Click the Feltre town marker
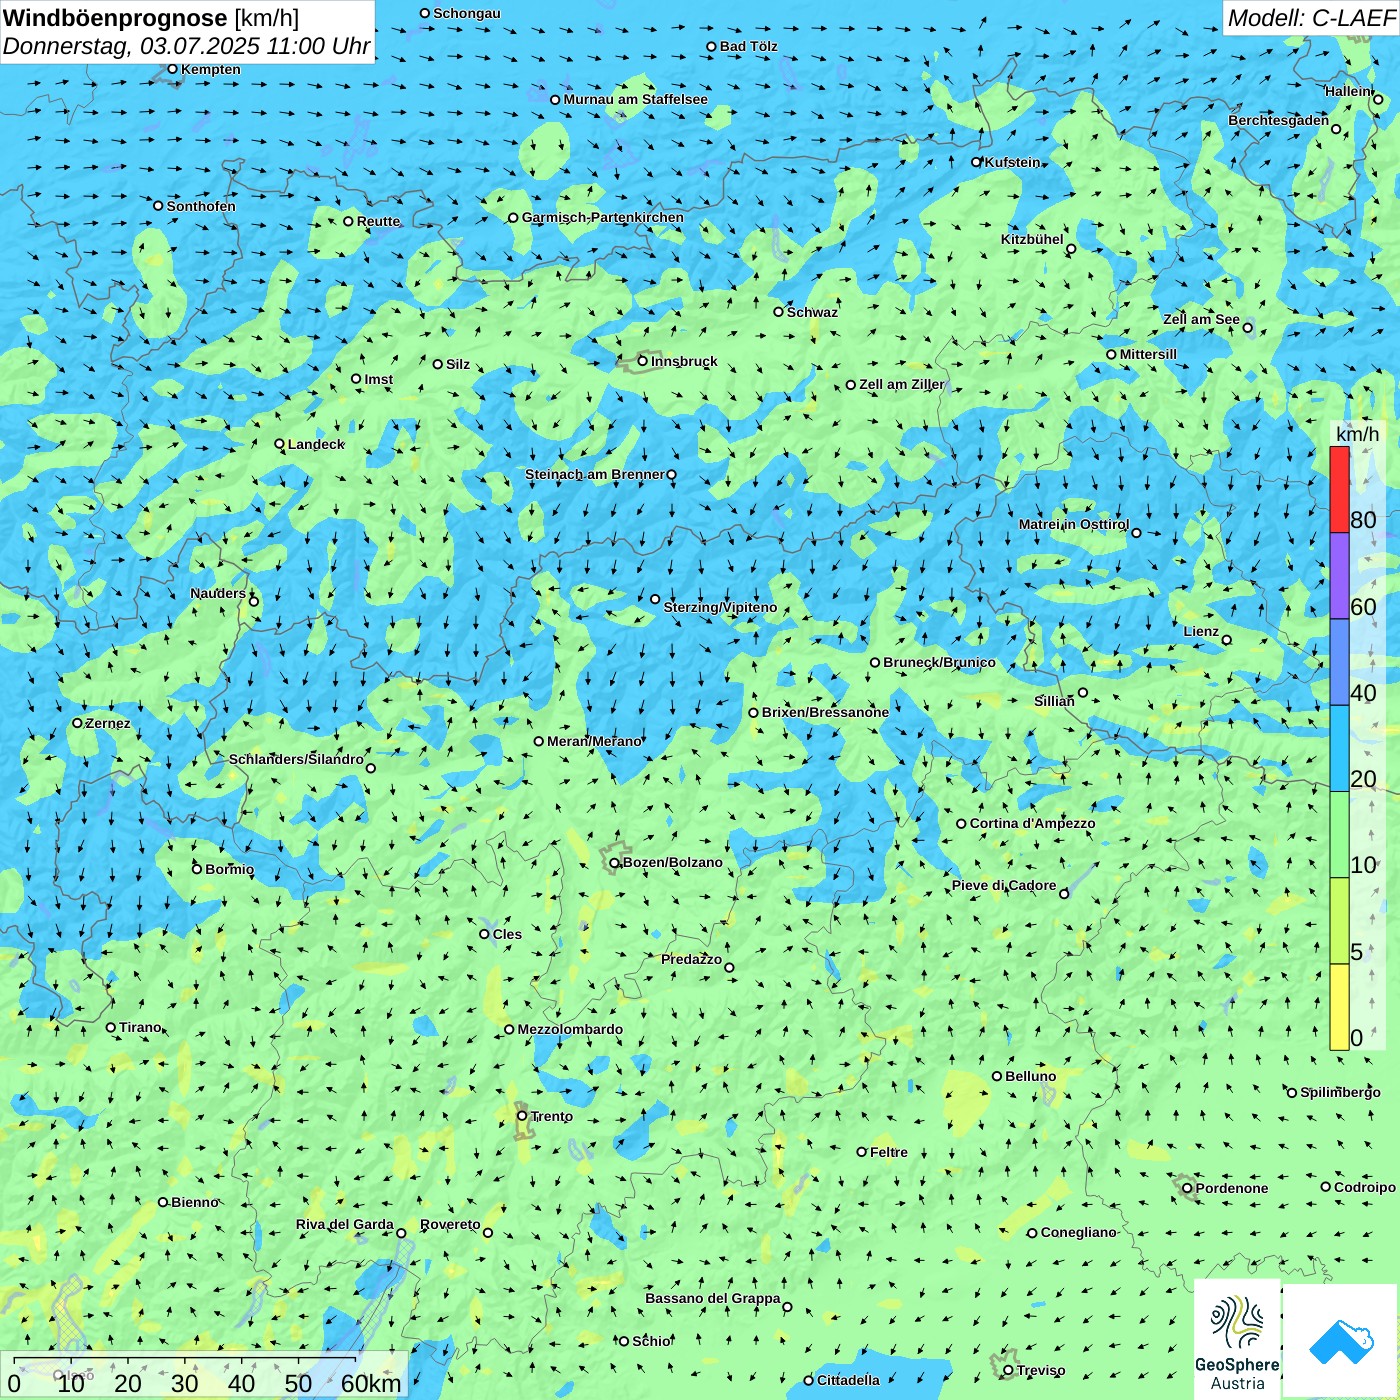This screenshot has width=1400, height=1400. click(861, 1152)
